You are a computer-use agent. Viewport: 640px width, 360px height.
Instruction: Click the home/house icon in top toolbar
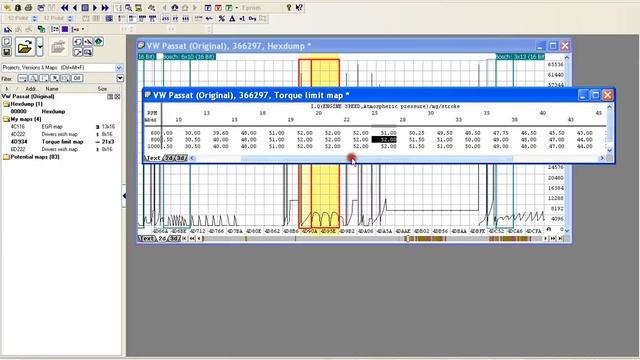click(175, 7)
